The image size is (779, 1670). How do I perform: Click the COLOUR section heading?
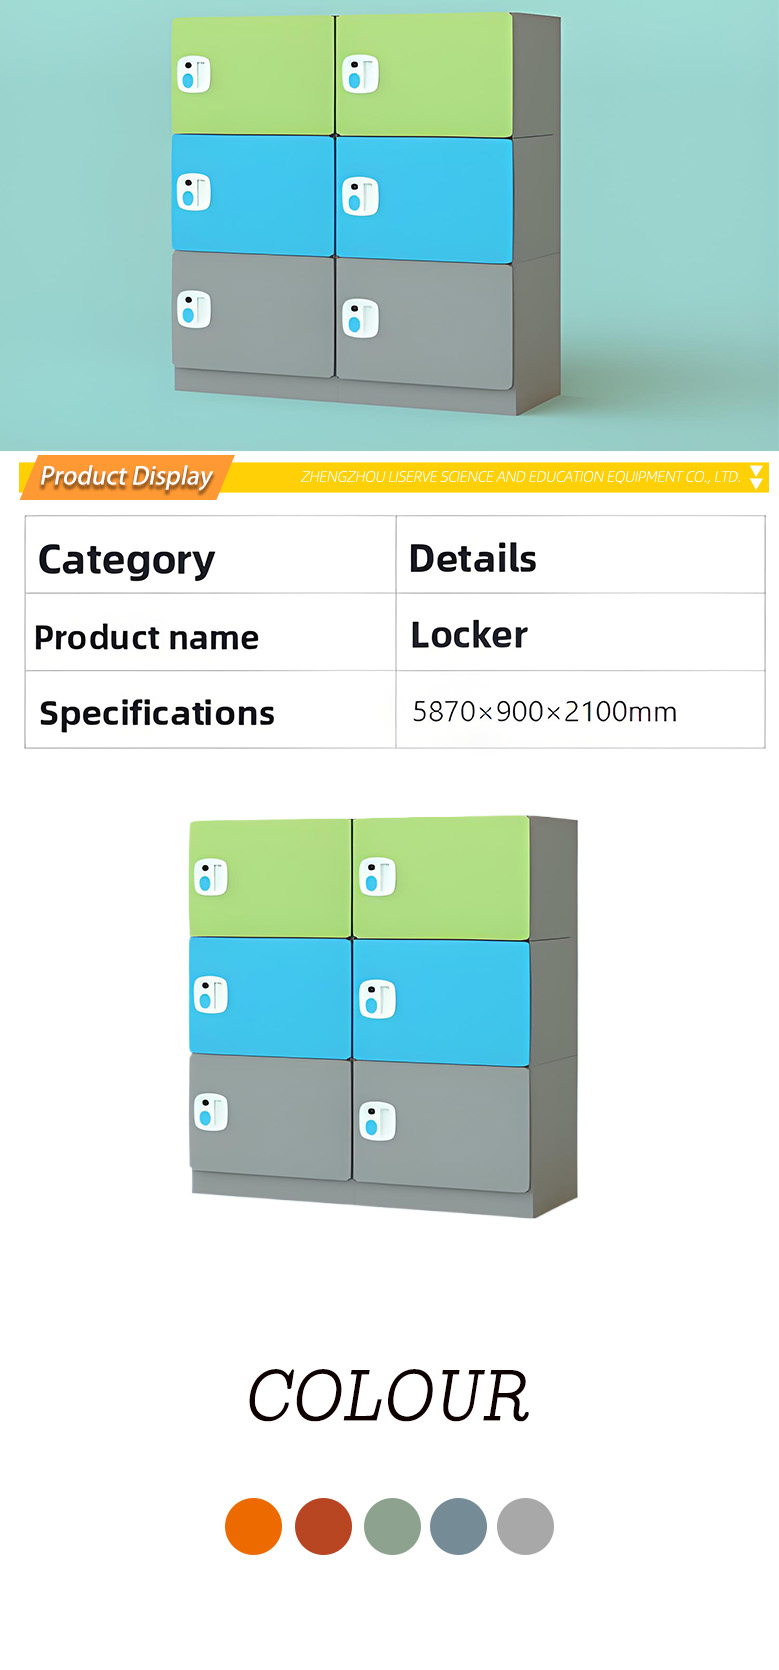[388, 1396]
